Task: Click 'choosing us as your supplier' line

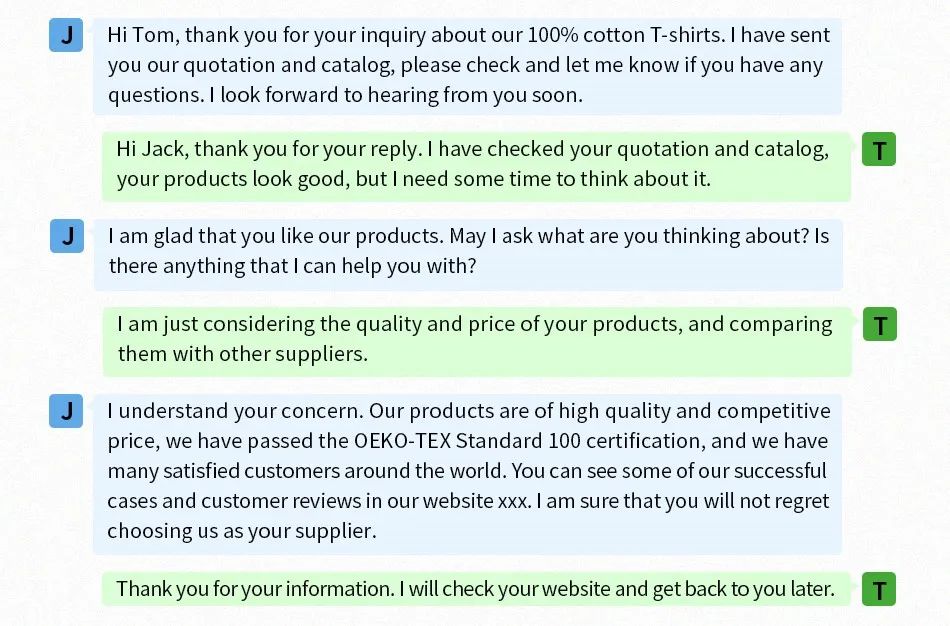Action: pos(242,531)
